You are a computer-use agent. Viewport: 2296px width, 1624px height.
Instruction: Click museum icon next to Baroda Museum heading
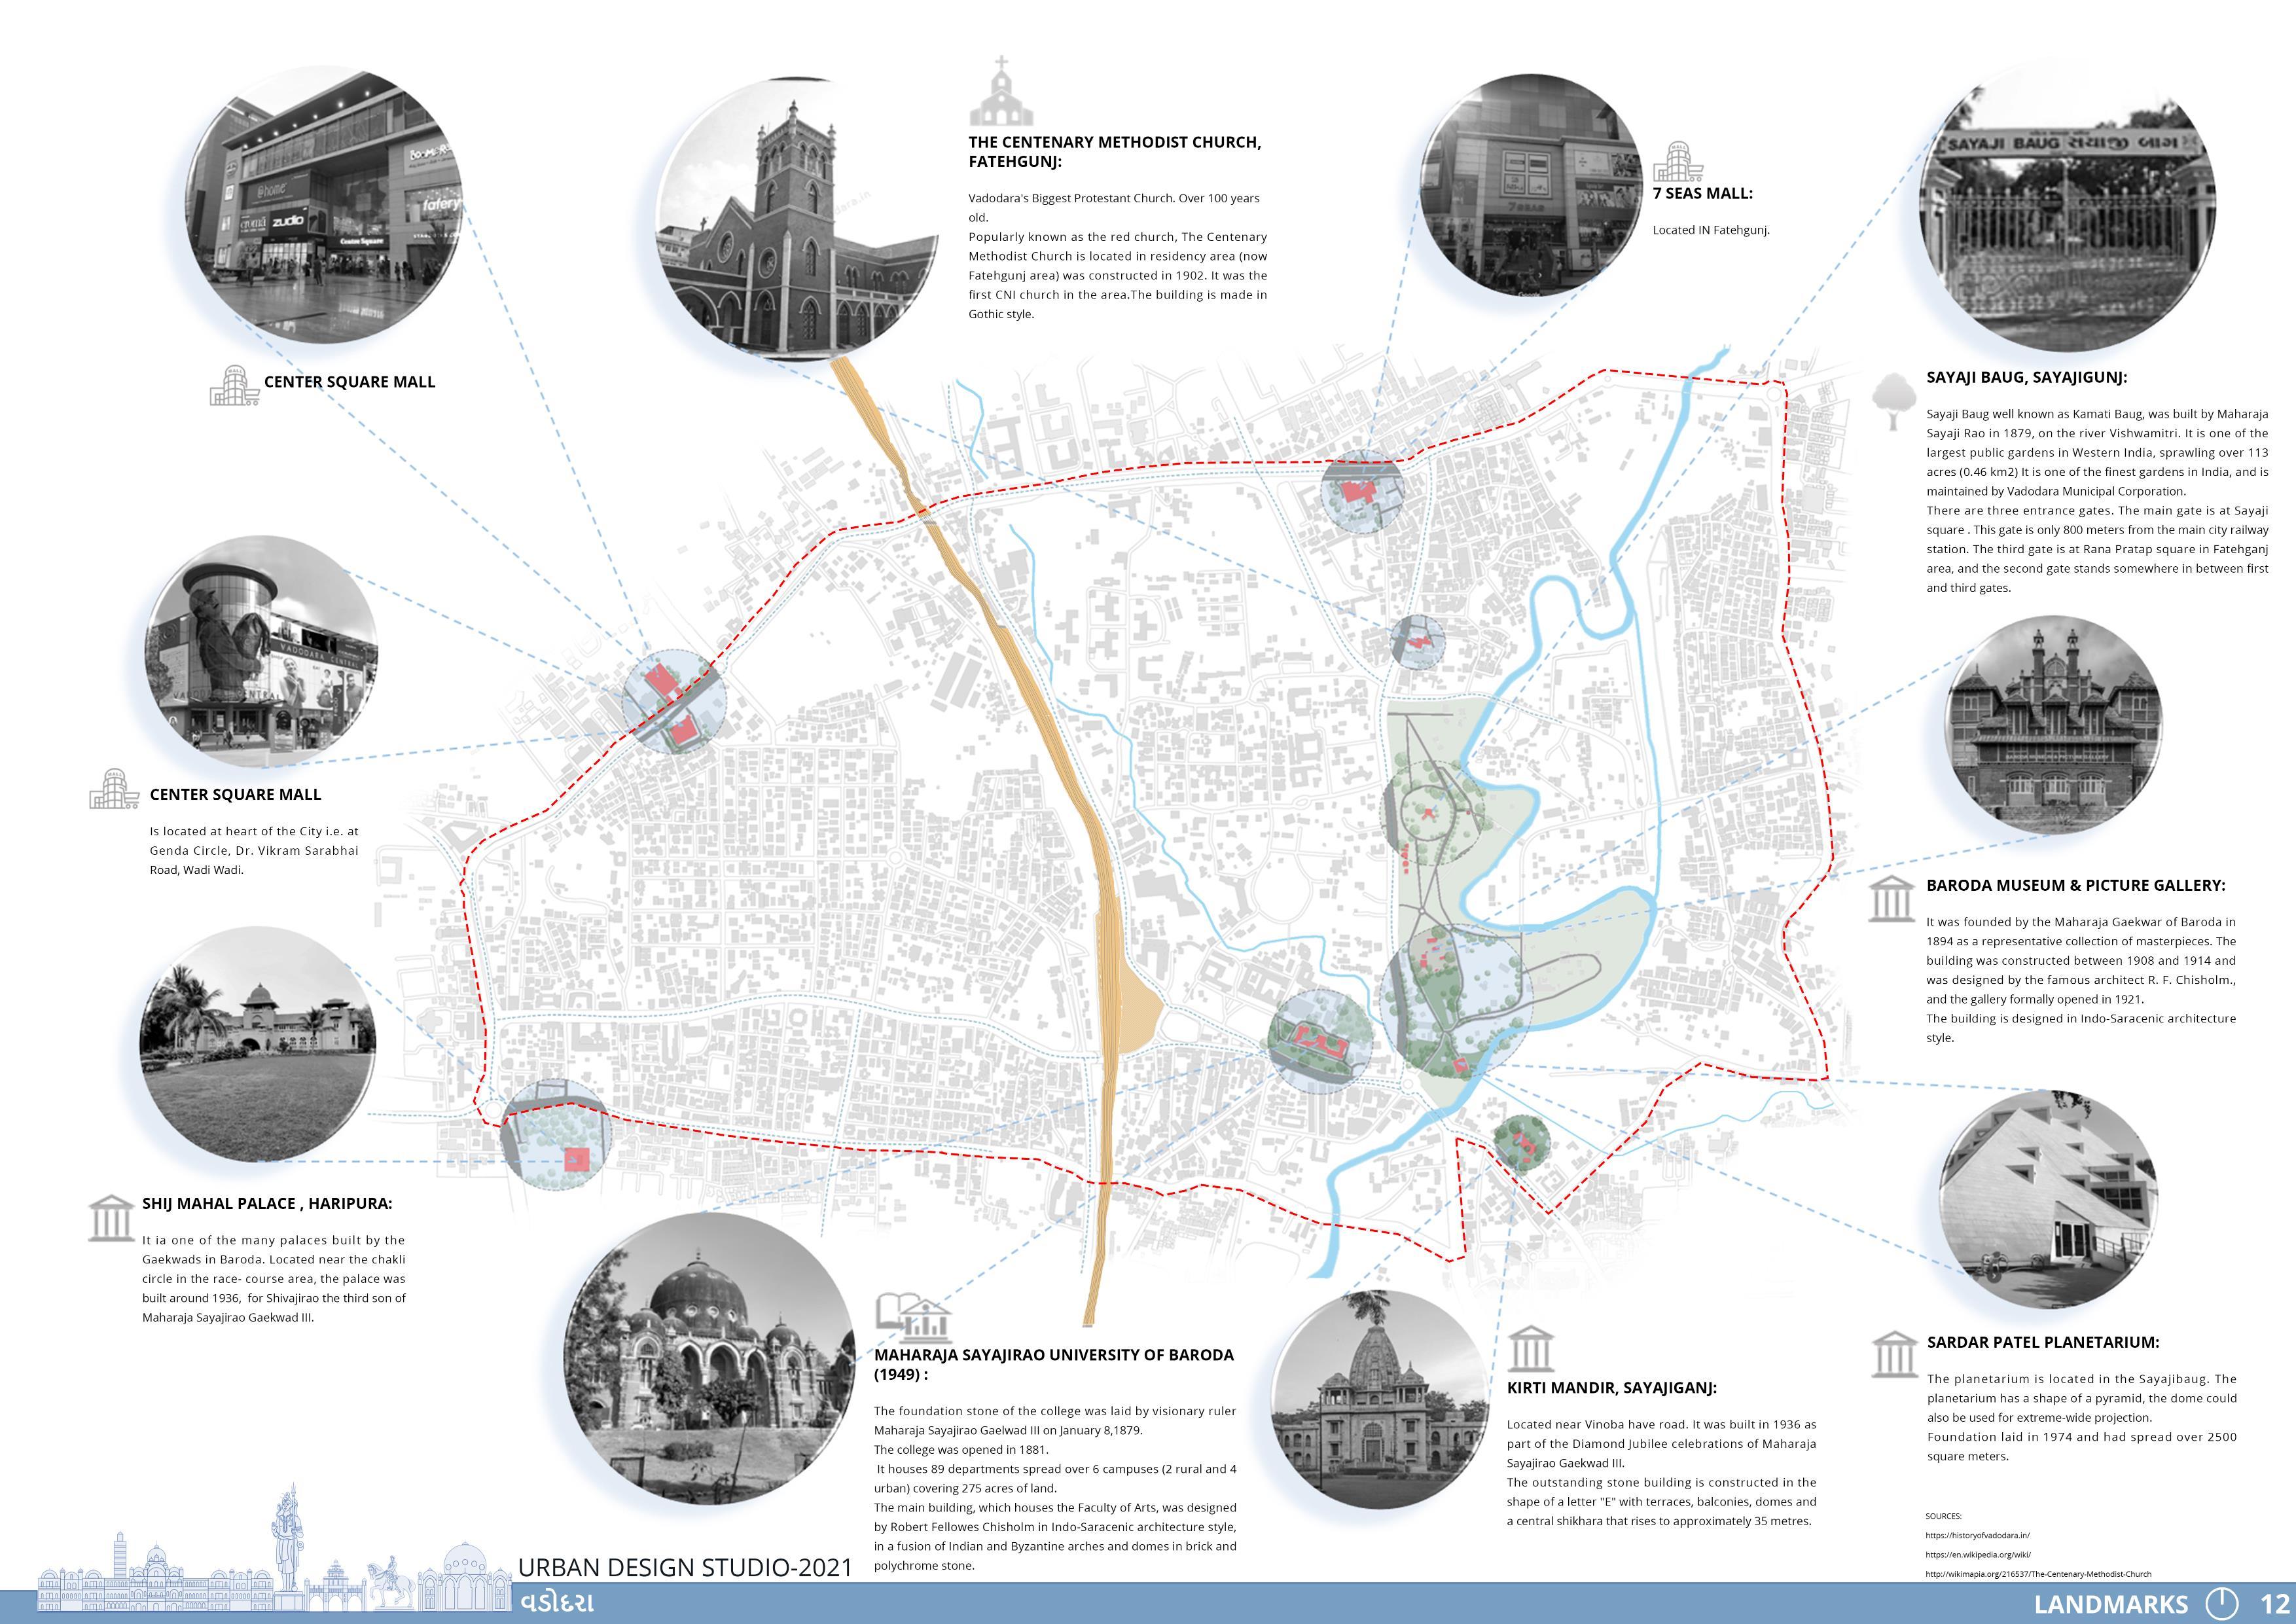(1891, 899)
